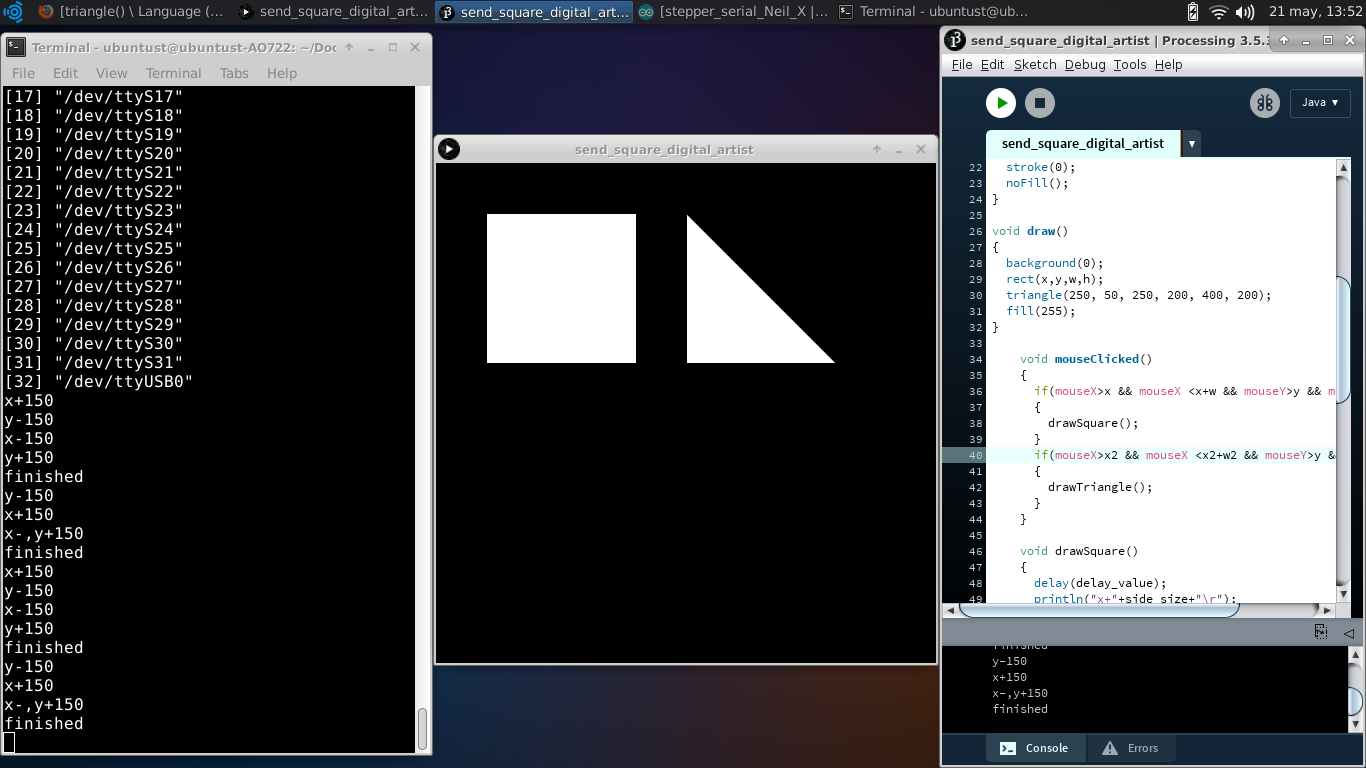Click the white square in the sketch window
Image resolution: width=1366 pixels, height=768 pixels.
pos(561,288)
